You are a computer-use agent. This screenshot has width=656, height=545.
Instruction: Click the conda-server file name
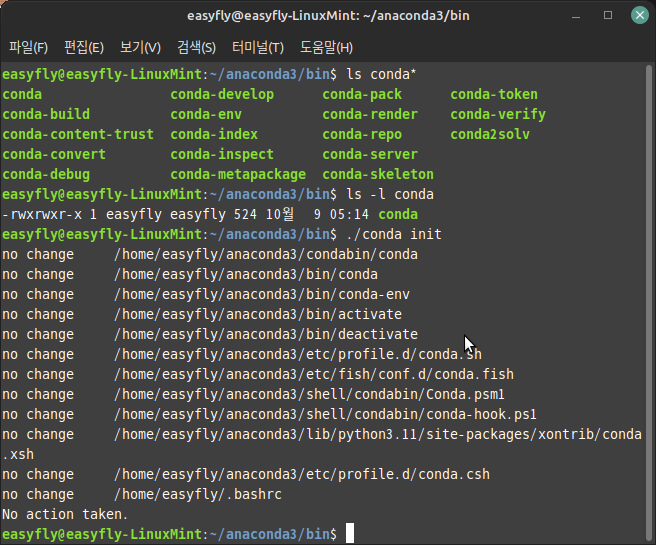pyautogui.click(x=370, y=155)
